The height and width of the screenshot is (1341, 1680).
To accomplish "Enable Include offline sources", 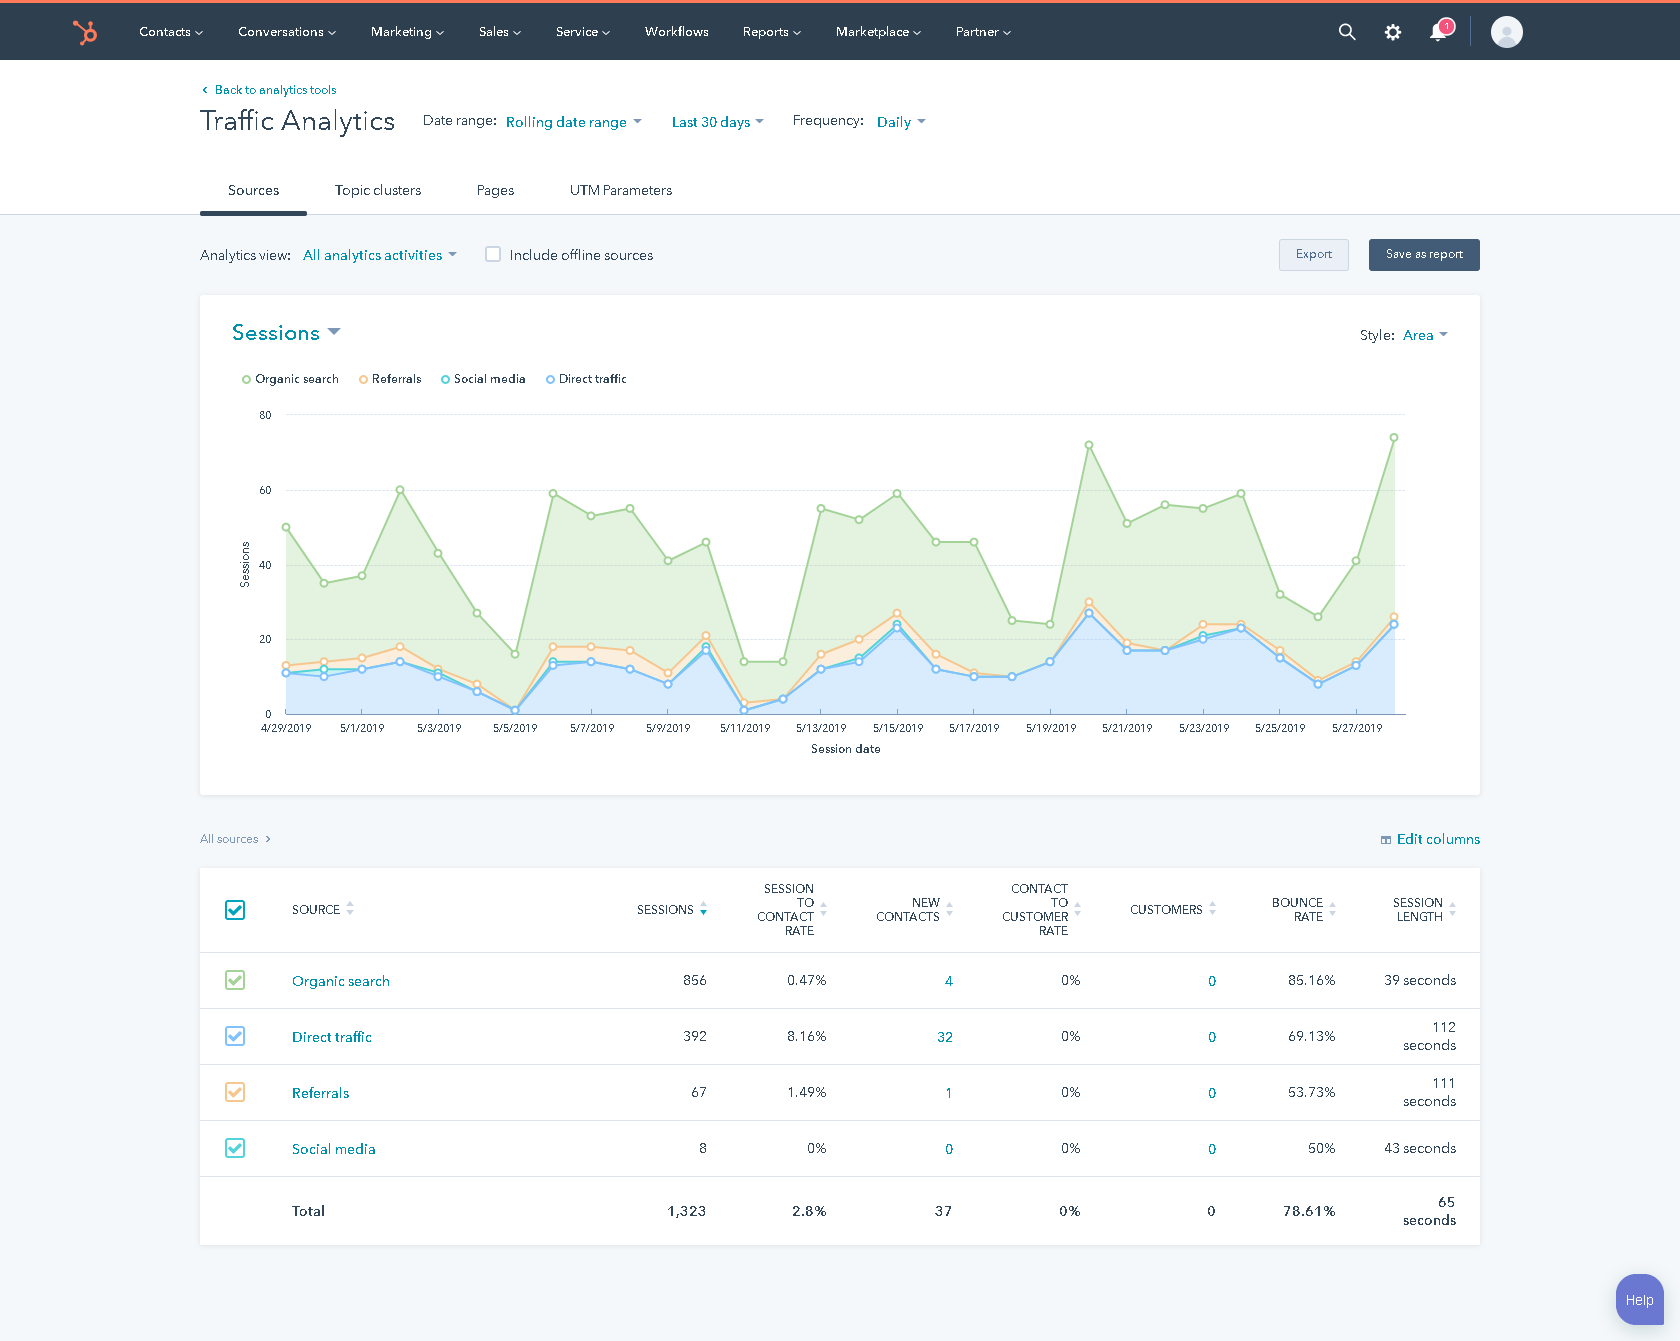I will click(493, 254).
